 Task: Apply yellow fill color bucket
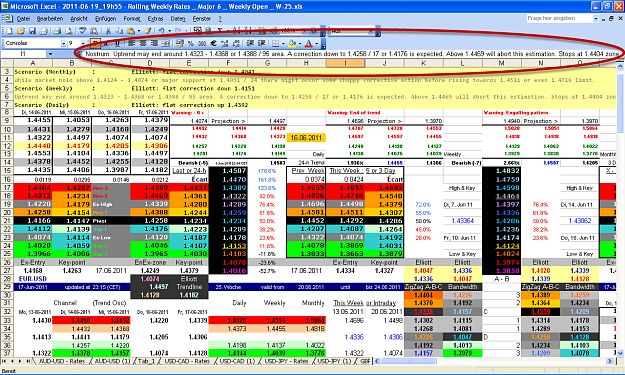click(292, 43)
